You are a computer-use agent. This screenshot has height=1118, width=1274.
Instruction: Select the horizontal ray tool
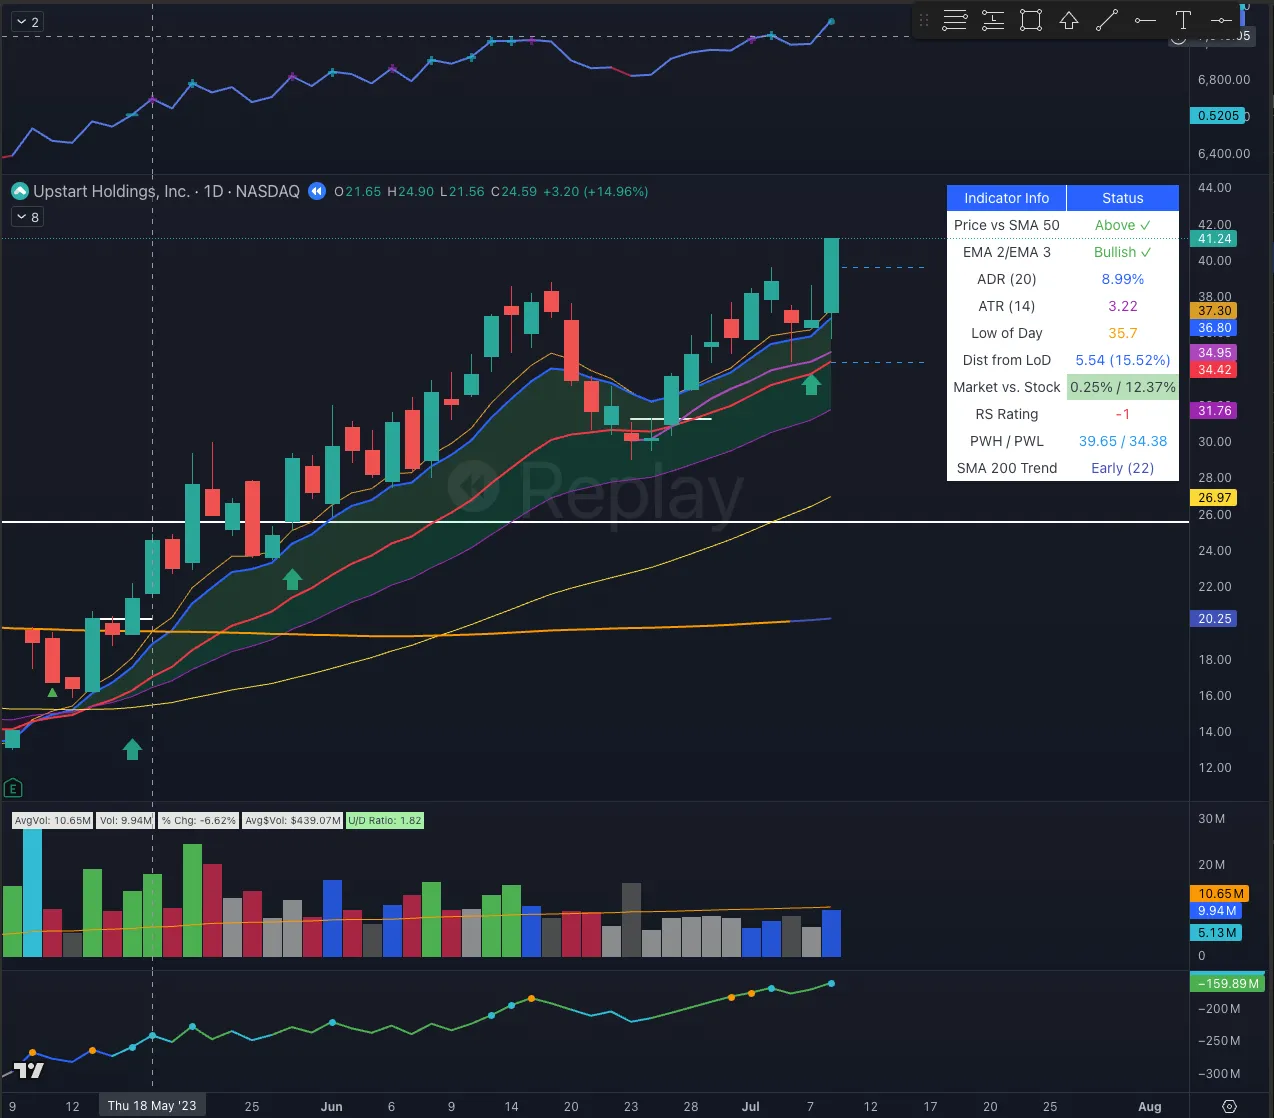(1145, 20)
